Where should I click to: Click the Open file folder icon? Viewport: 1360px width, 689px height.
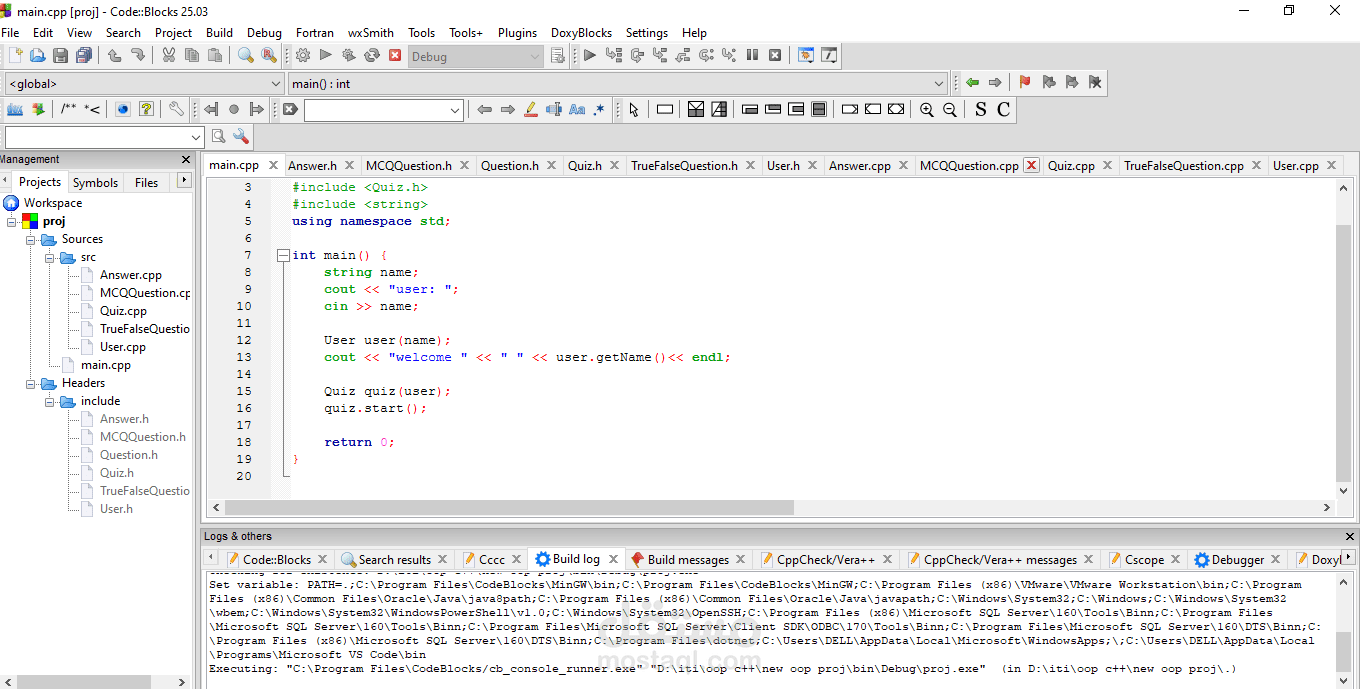coord(38,56)
